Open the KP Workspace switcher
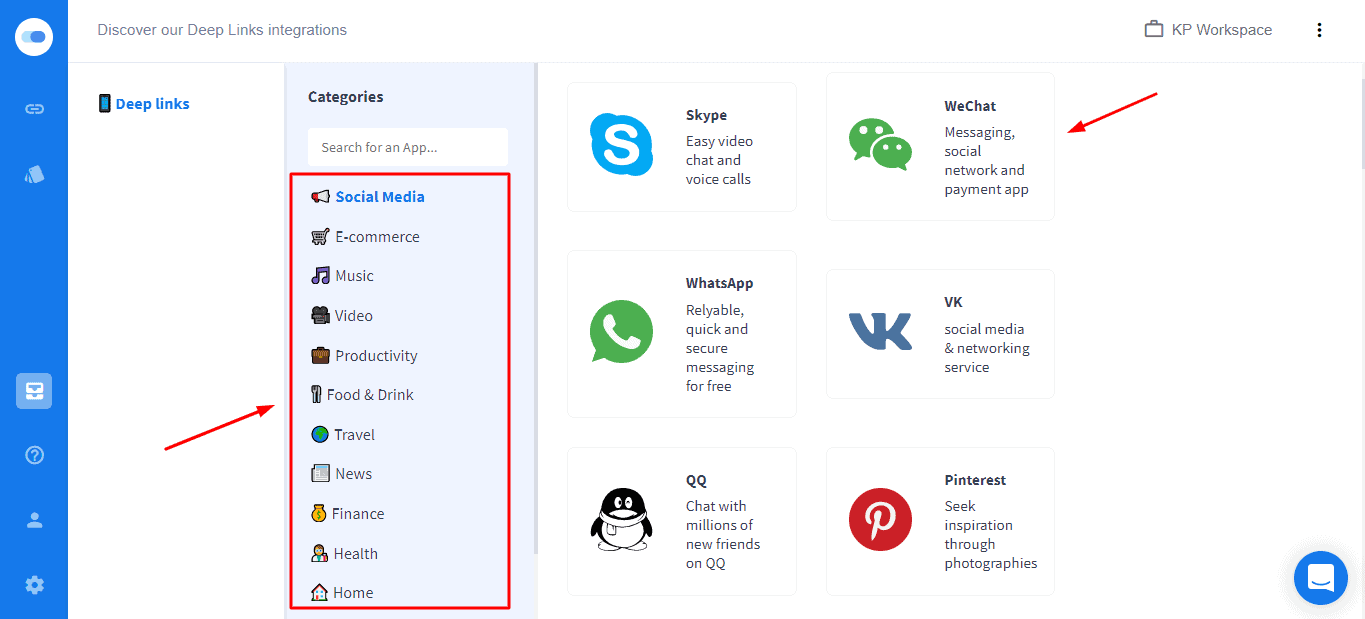Viewport: 1365px width, 619px height. pos(1208,30)
